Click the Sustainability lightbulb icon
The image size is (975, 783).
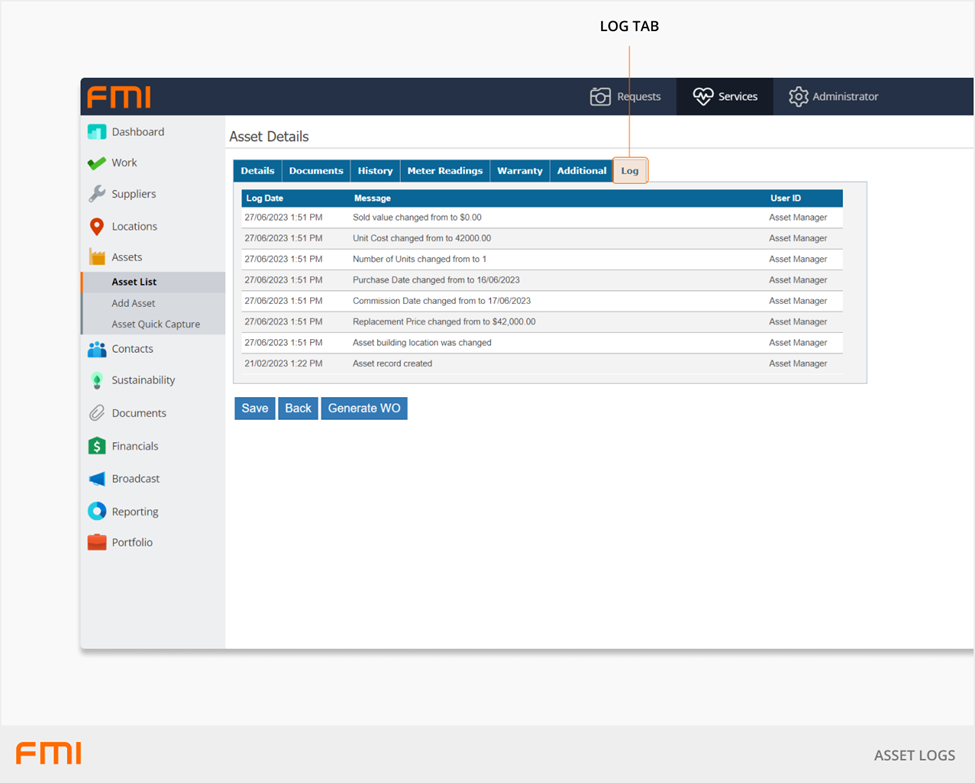[97, 381]
